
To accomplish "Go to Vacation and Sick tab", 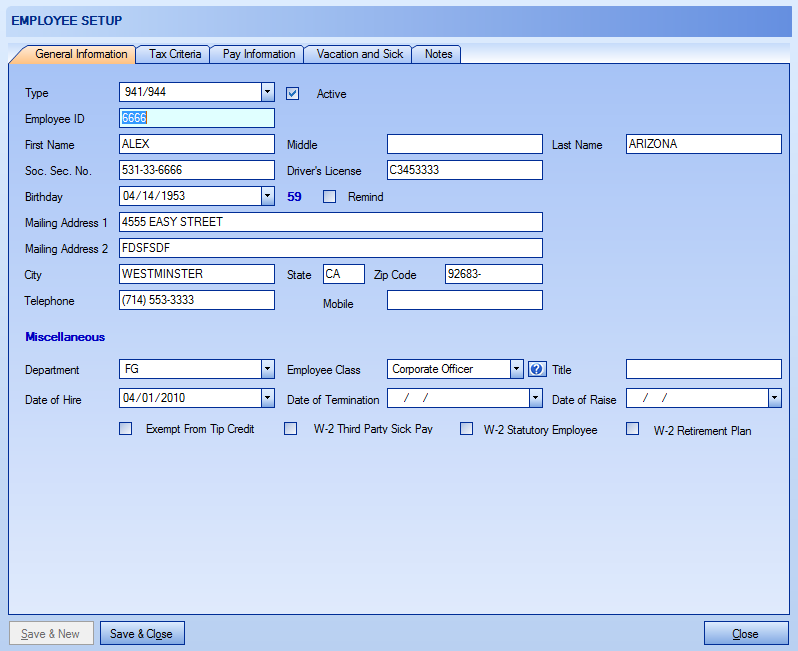I will click(x=360, y=54).
